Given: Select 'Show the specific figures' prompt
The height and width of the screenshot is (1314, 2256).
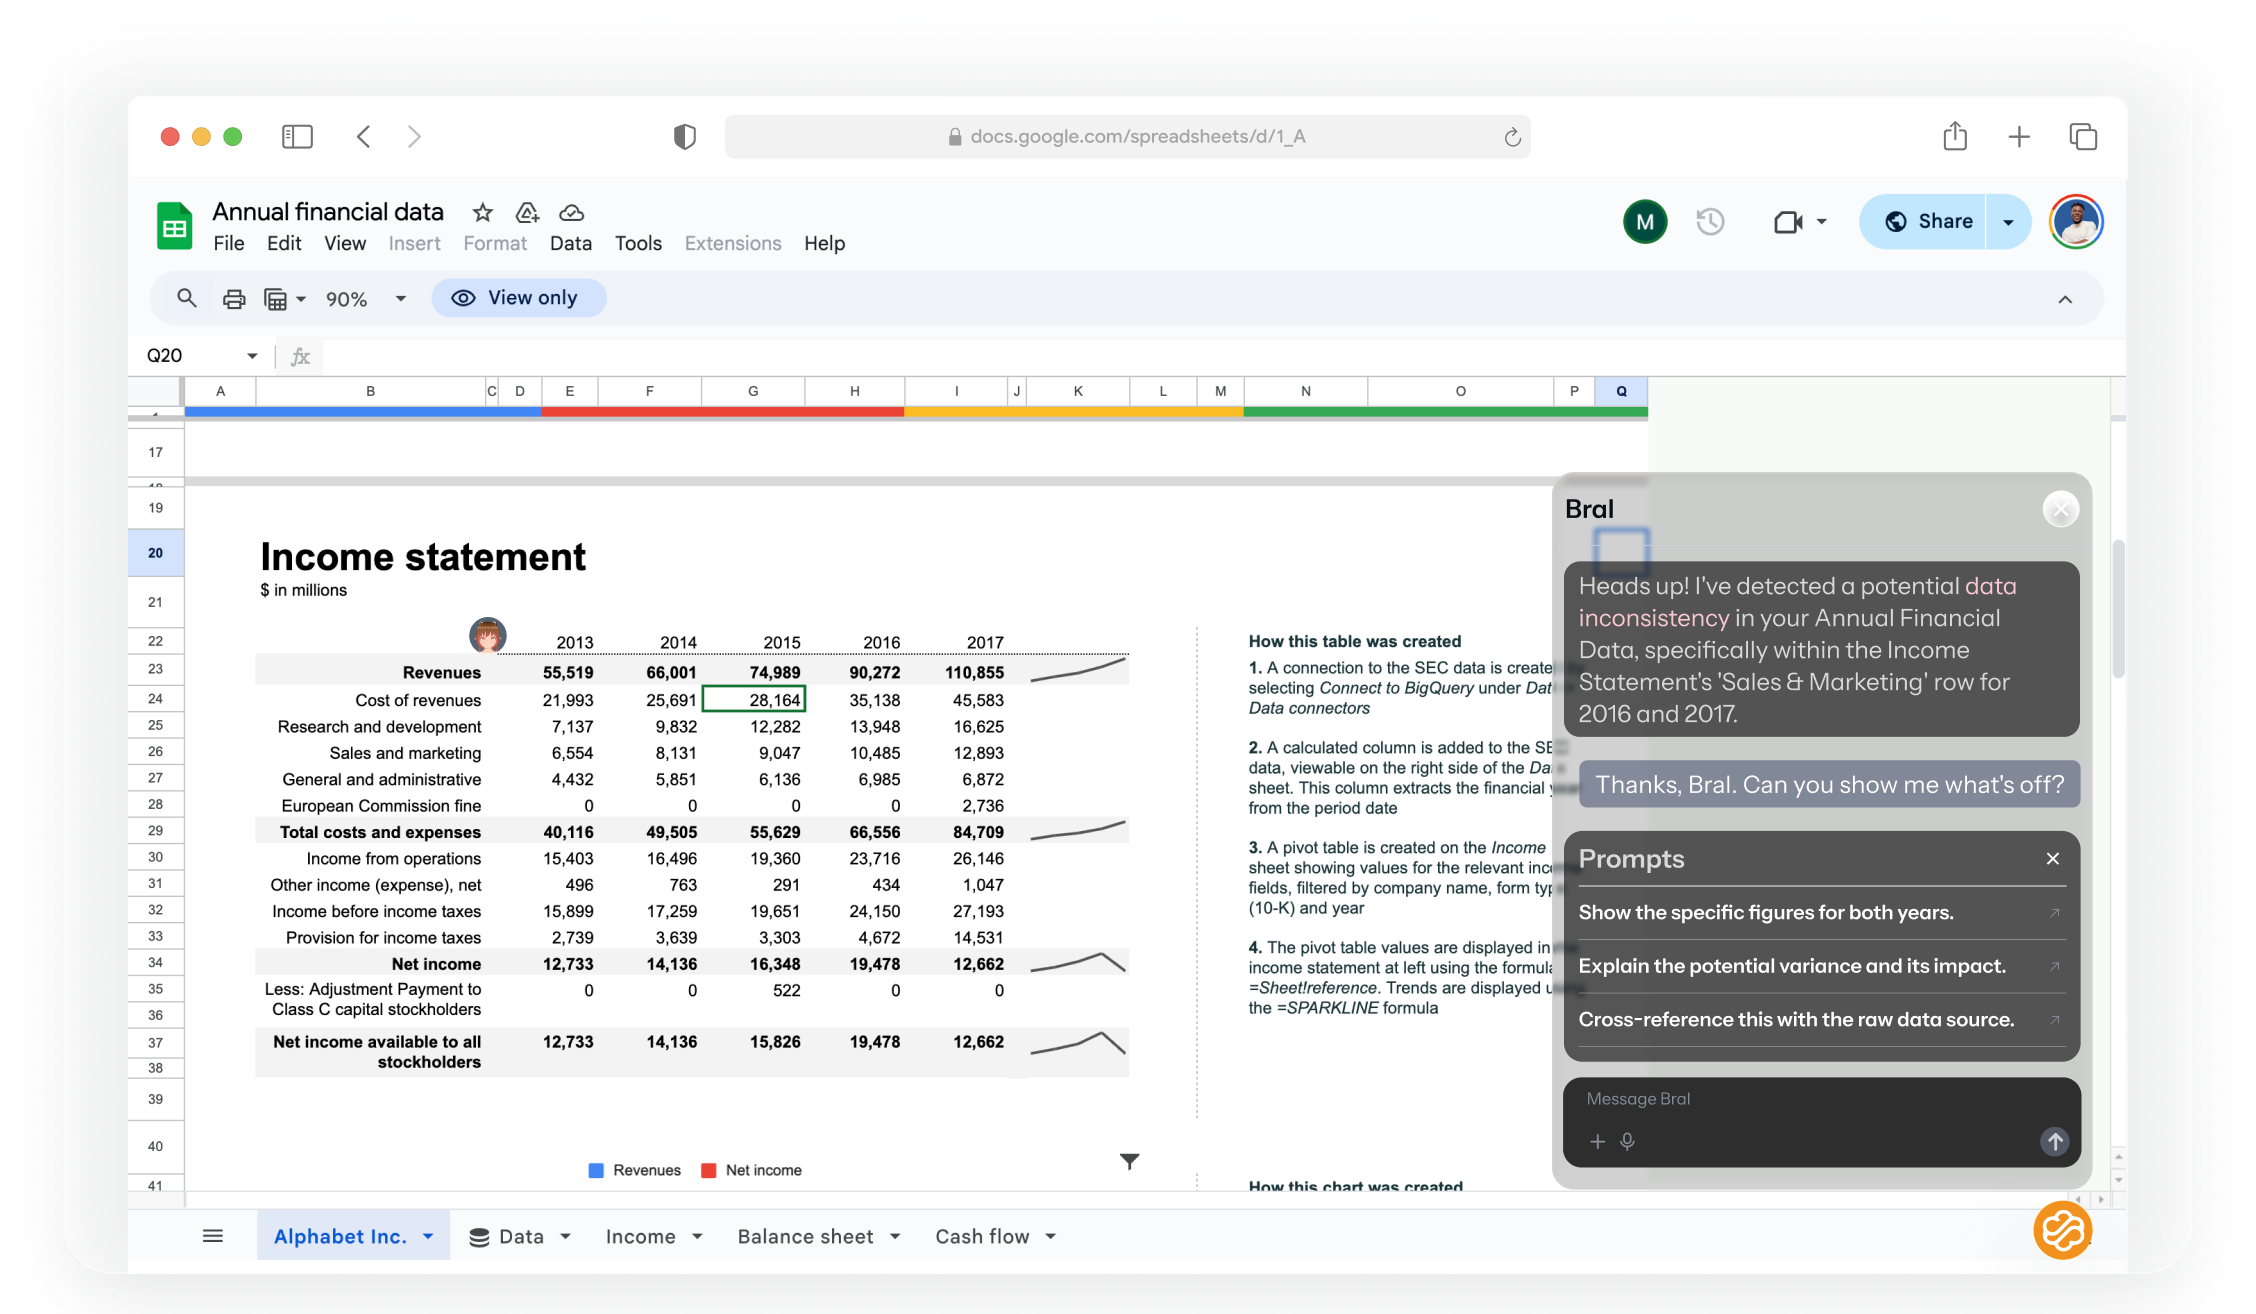Looking at the screenshot, I should [1766, 912].
